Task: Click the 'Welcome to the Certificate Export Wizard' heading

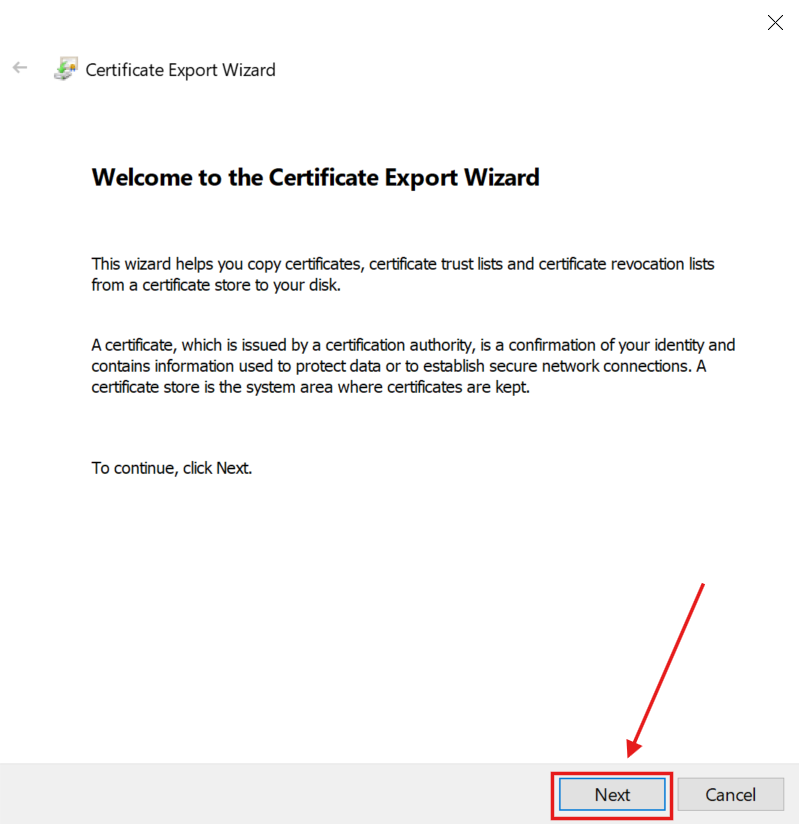Action: [x=315, y=178]
